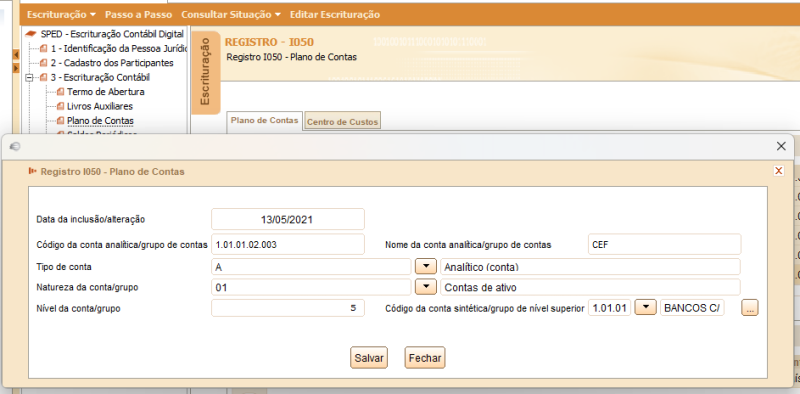Open the conta sintética nível superior dropdown
Image resolution: width=800 pixels, height=394 pixels.
pos(646,308)
